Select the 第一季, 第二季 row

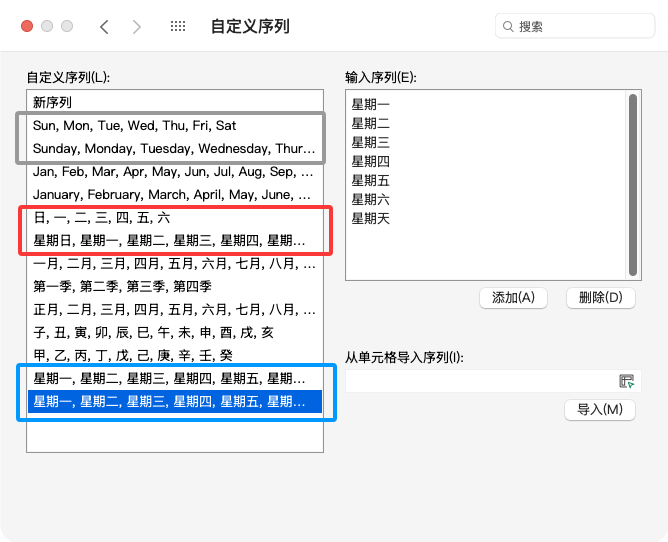pos(175,286)
